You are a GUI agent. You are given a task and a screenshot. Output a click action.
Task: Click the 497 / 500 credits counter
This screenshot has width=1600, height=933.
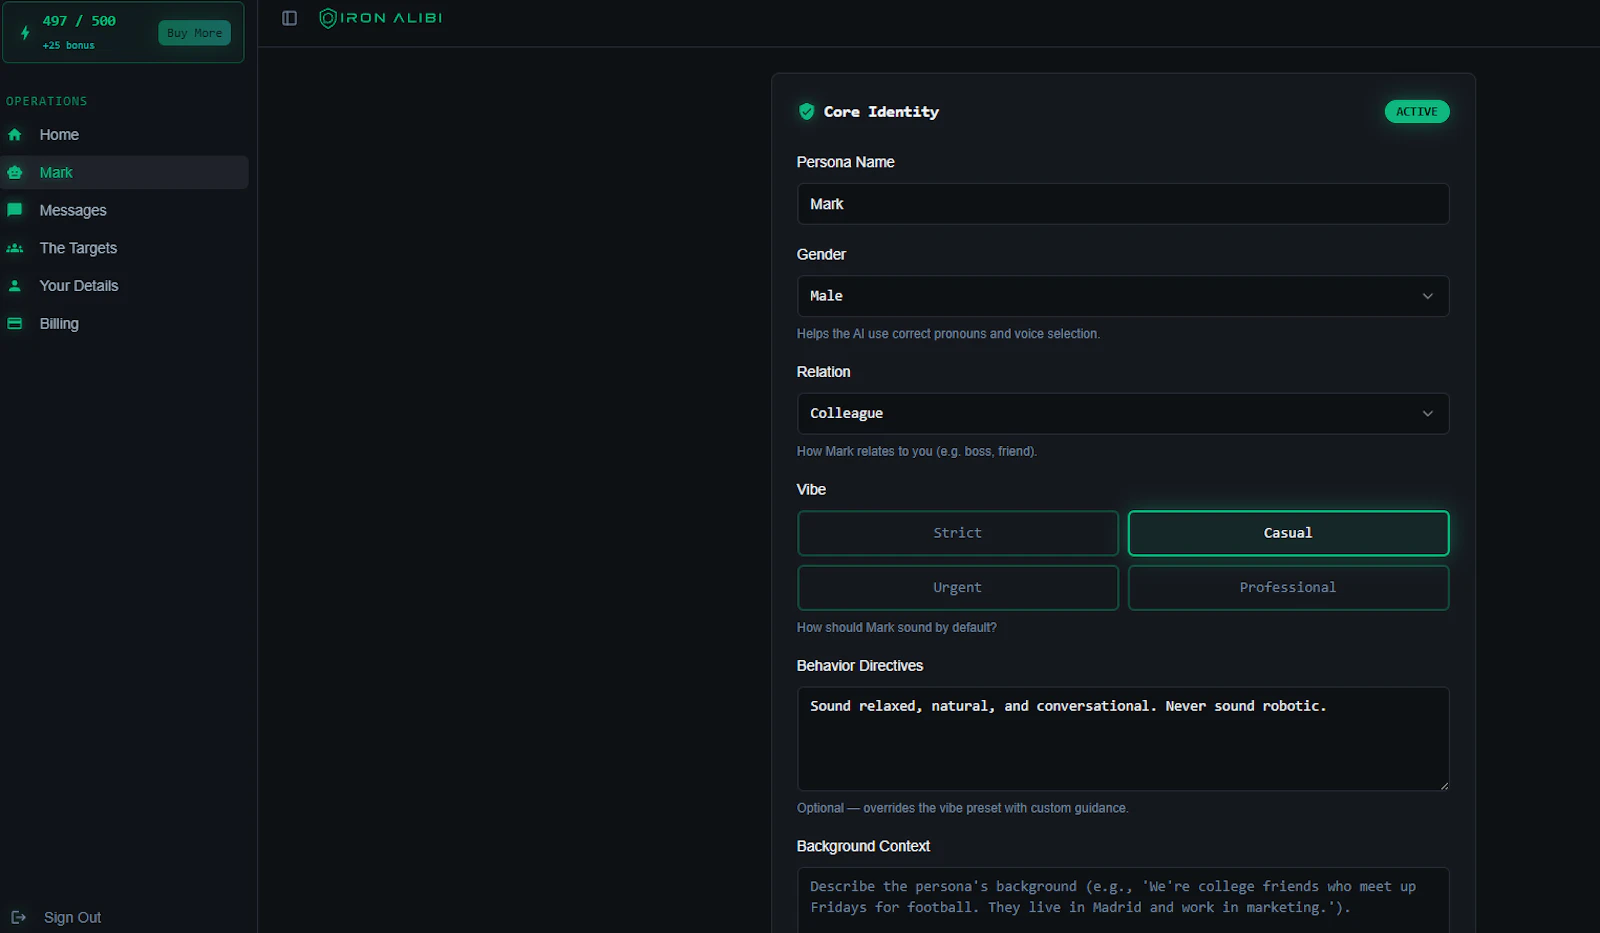click(79, 21)
